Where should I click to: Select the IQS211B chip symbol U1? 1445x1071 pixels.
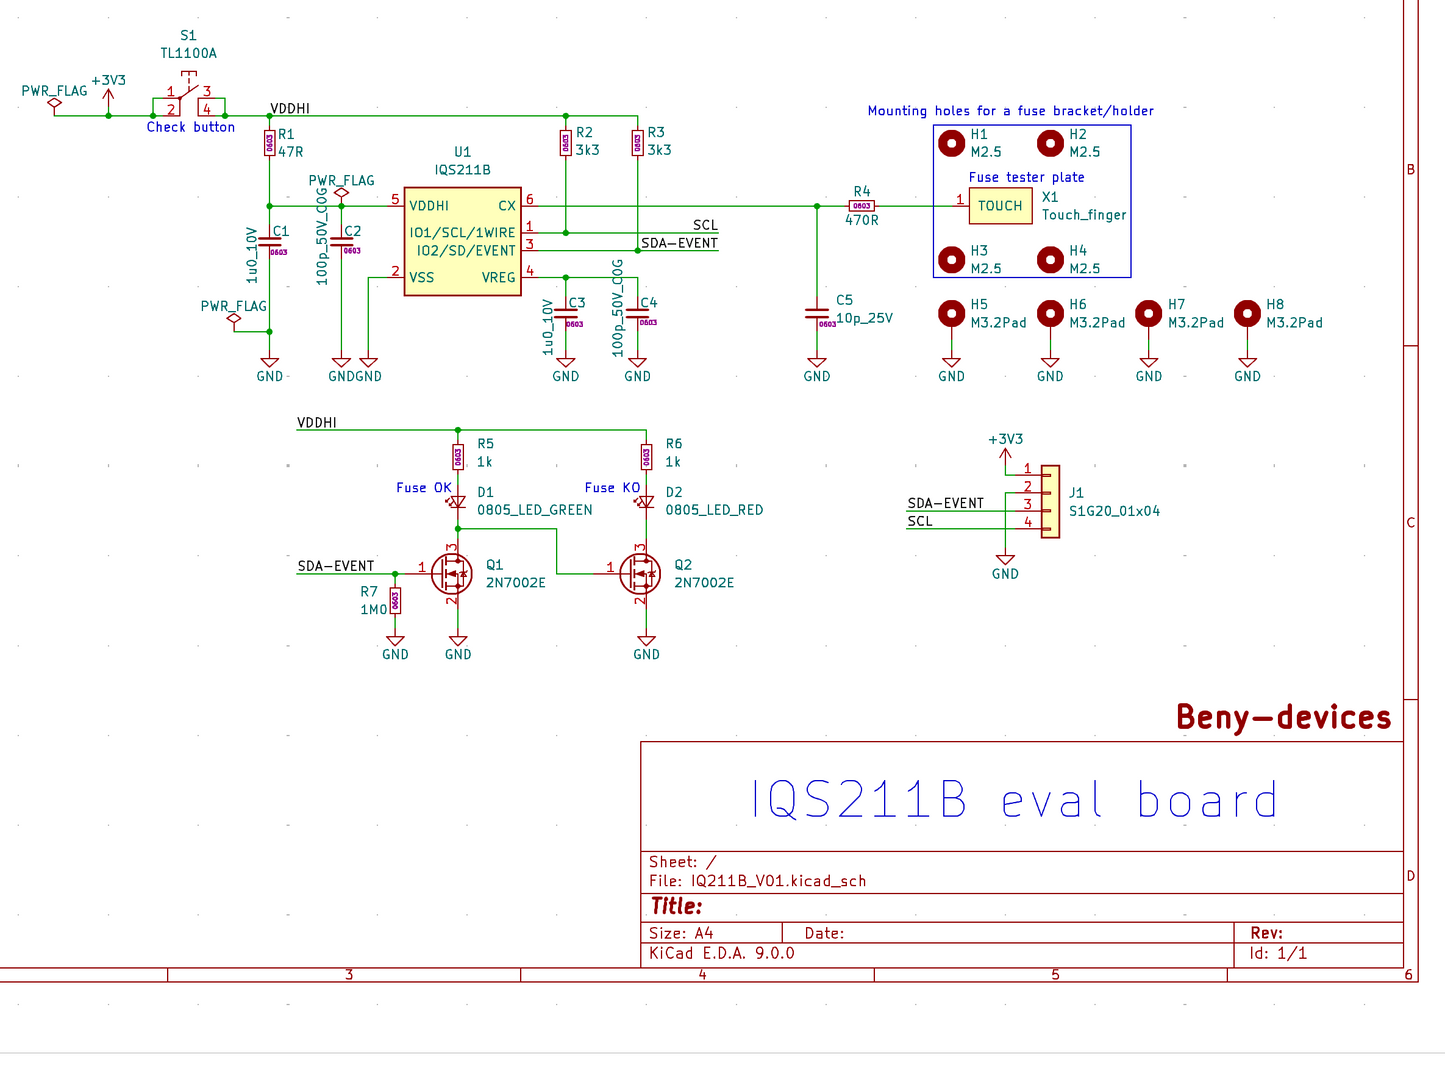point(462,240)
